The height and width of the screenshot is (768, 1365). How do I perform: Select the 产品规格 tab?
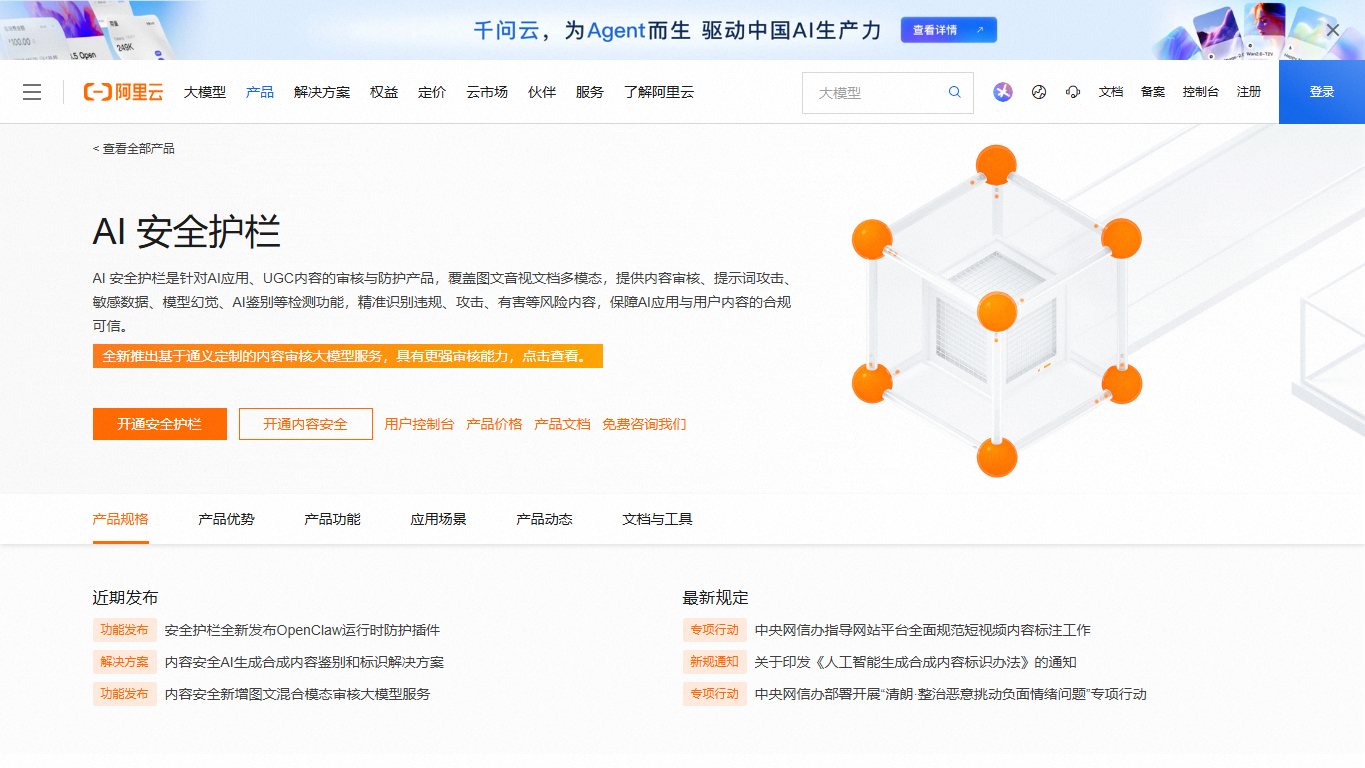click(x=121, y=519)
